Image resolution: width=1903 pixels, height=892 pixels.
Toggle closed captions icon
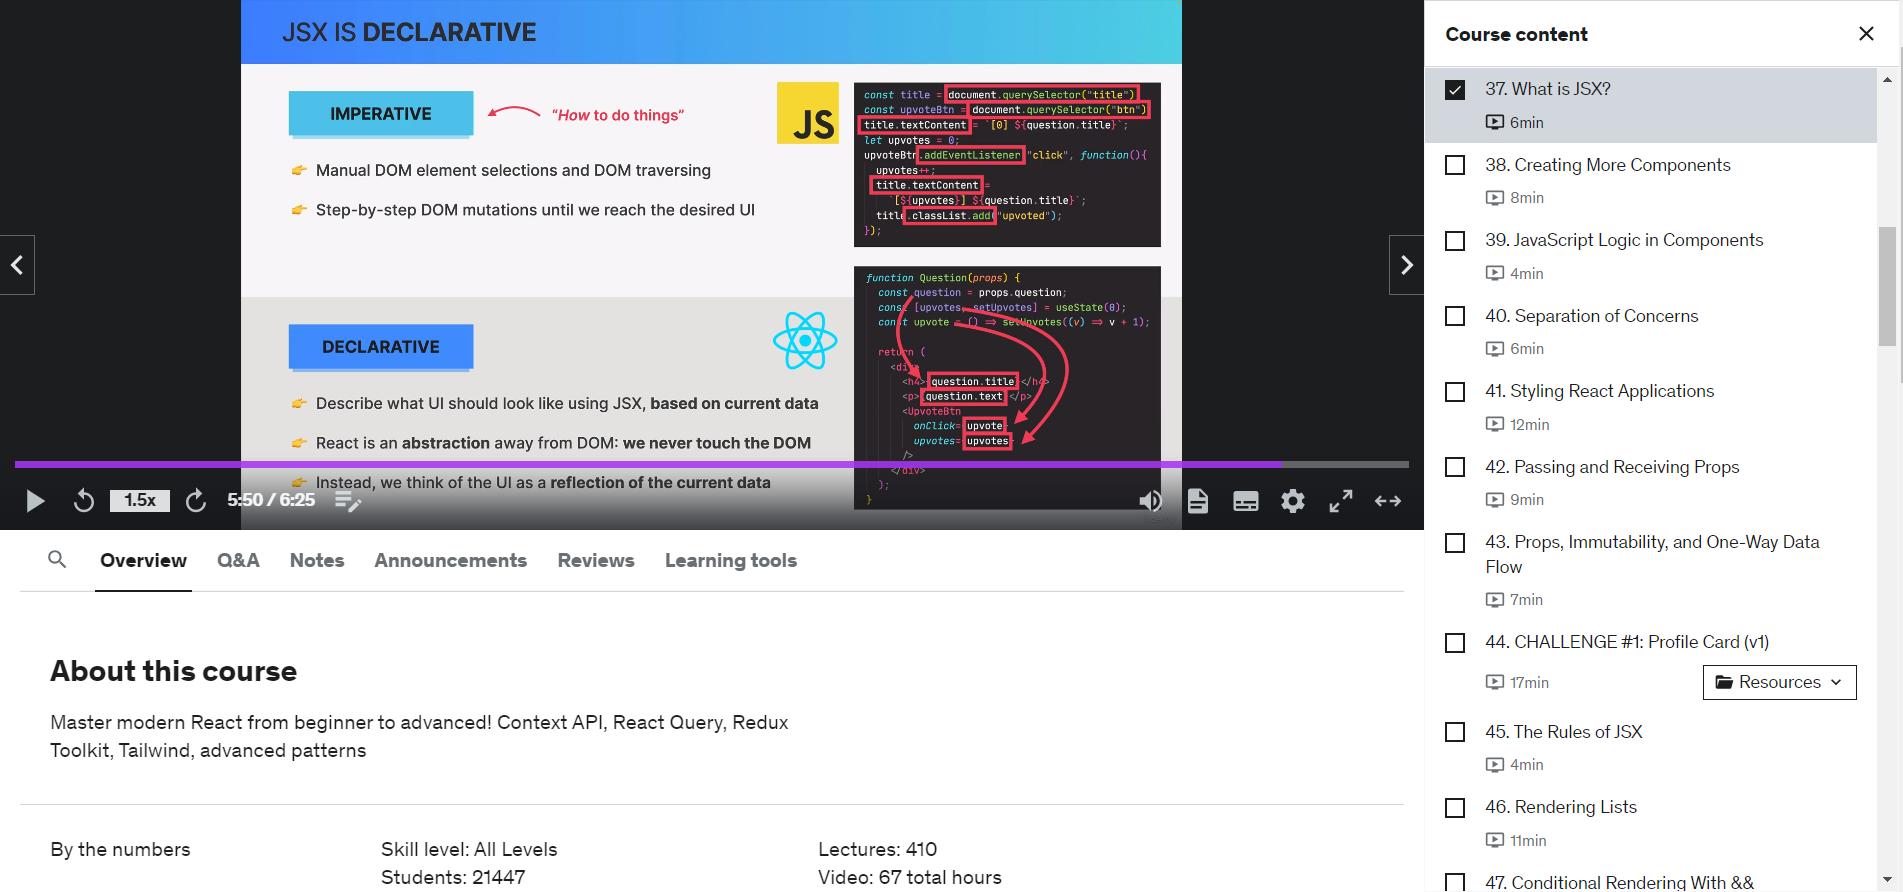click(1245, 501)
